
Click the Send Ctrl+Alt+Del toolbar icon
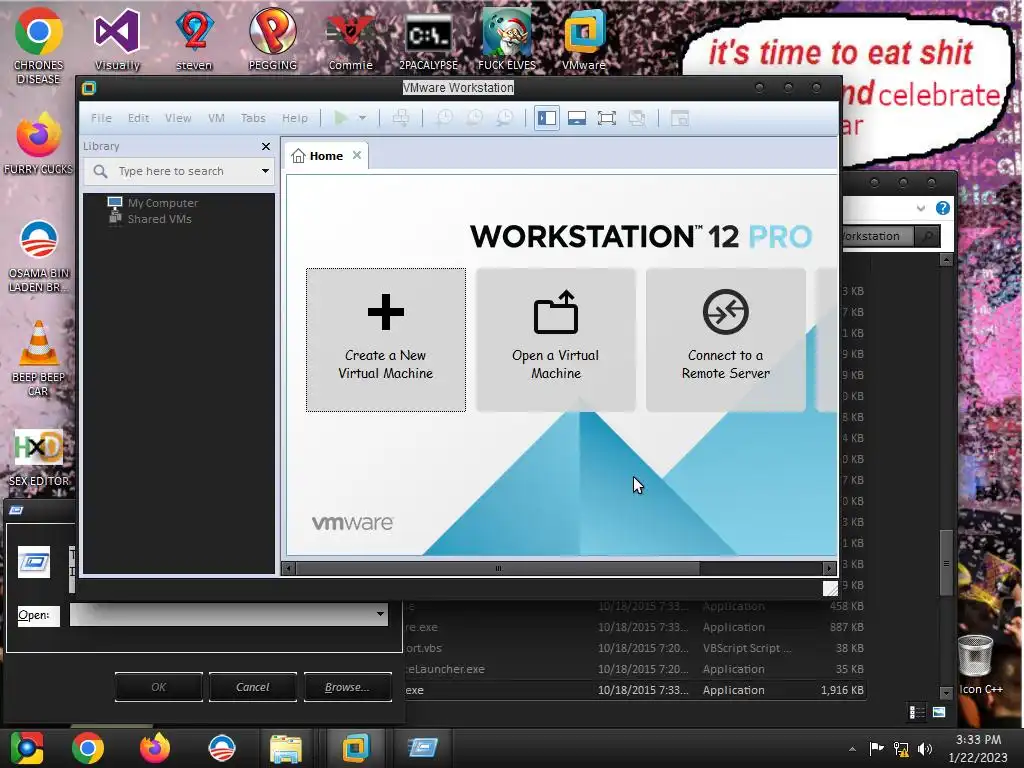[401, 118]
